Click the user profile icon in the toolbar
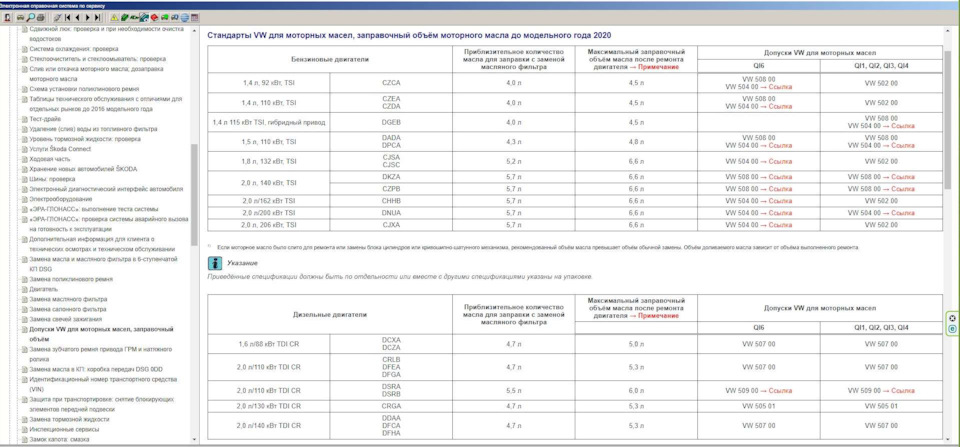 pos(7,17)
